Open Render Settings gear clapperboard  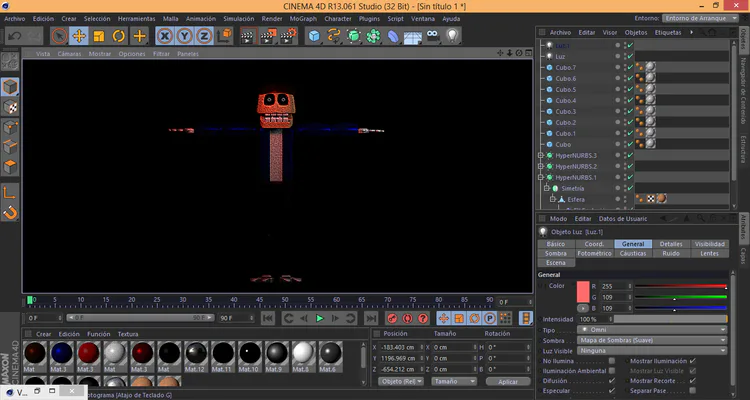tap(288, 36)
